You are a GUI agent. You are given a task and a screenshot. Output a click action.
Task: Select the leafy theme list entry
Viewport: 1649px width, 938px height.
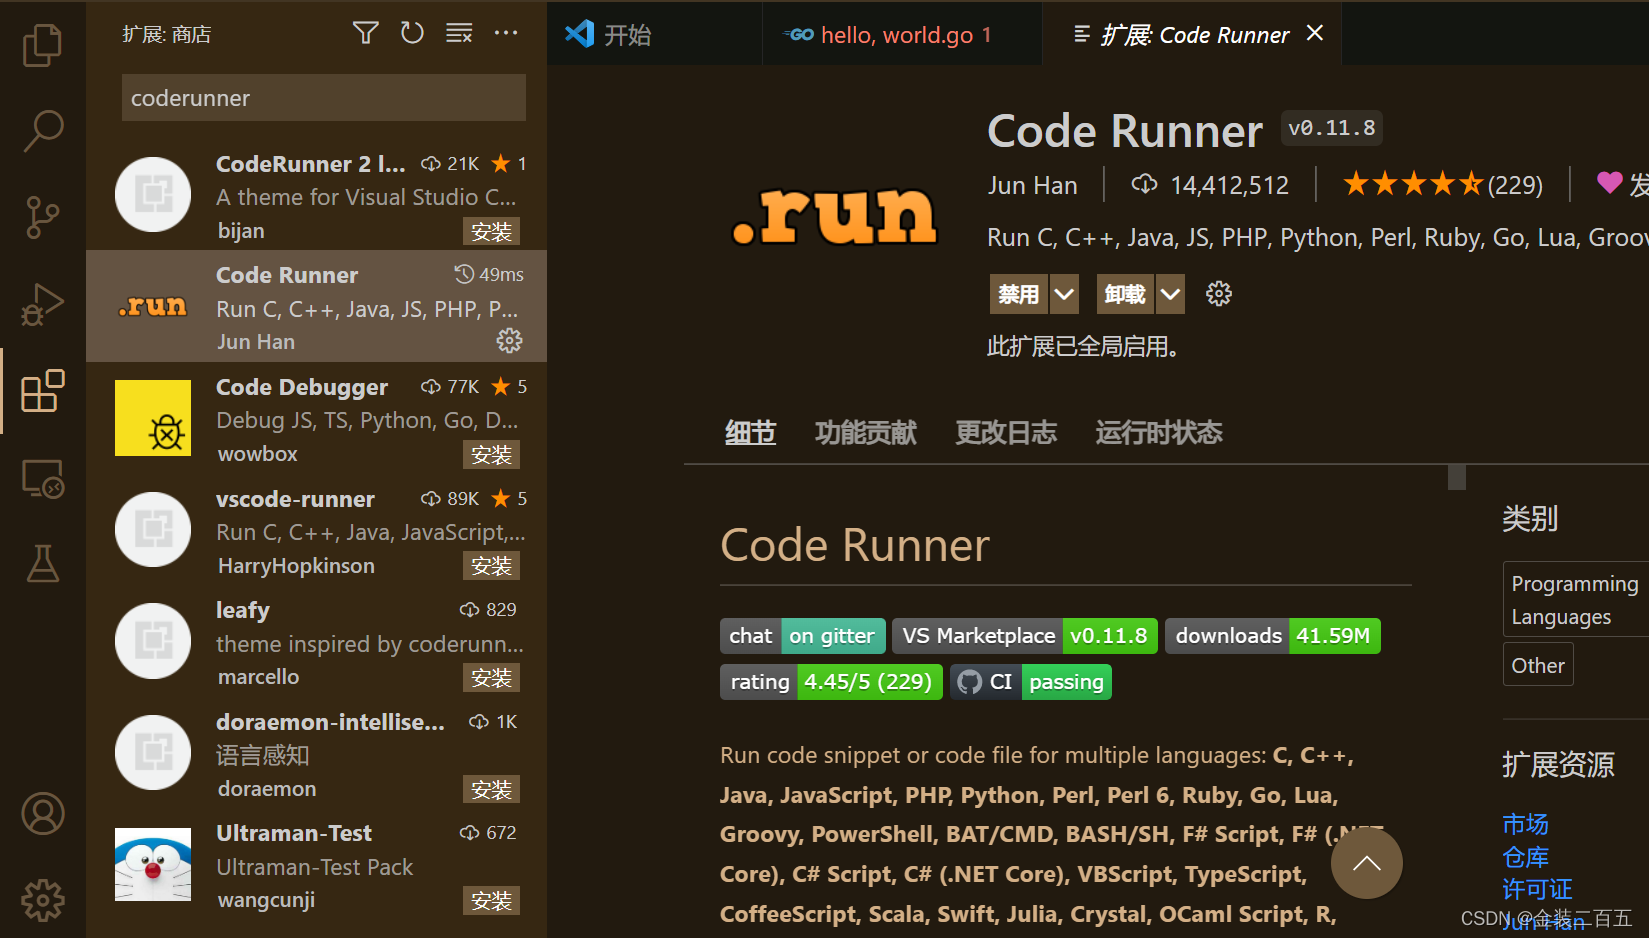[x=316, y=641]
